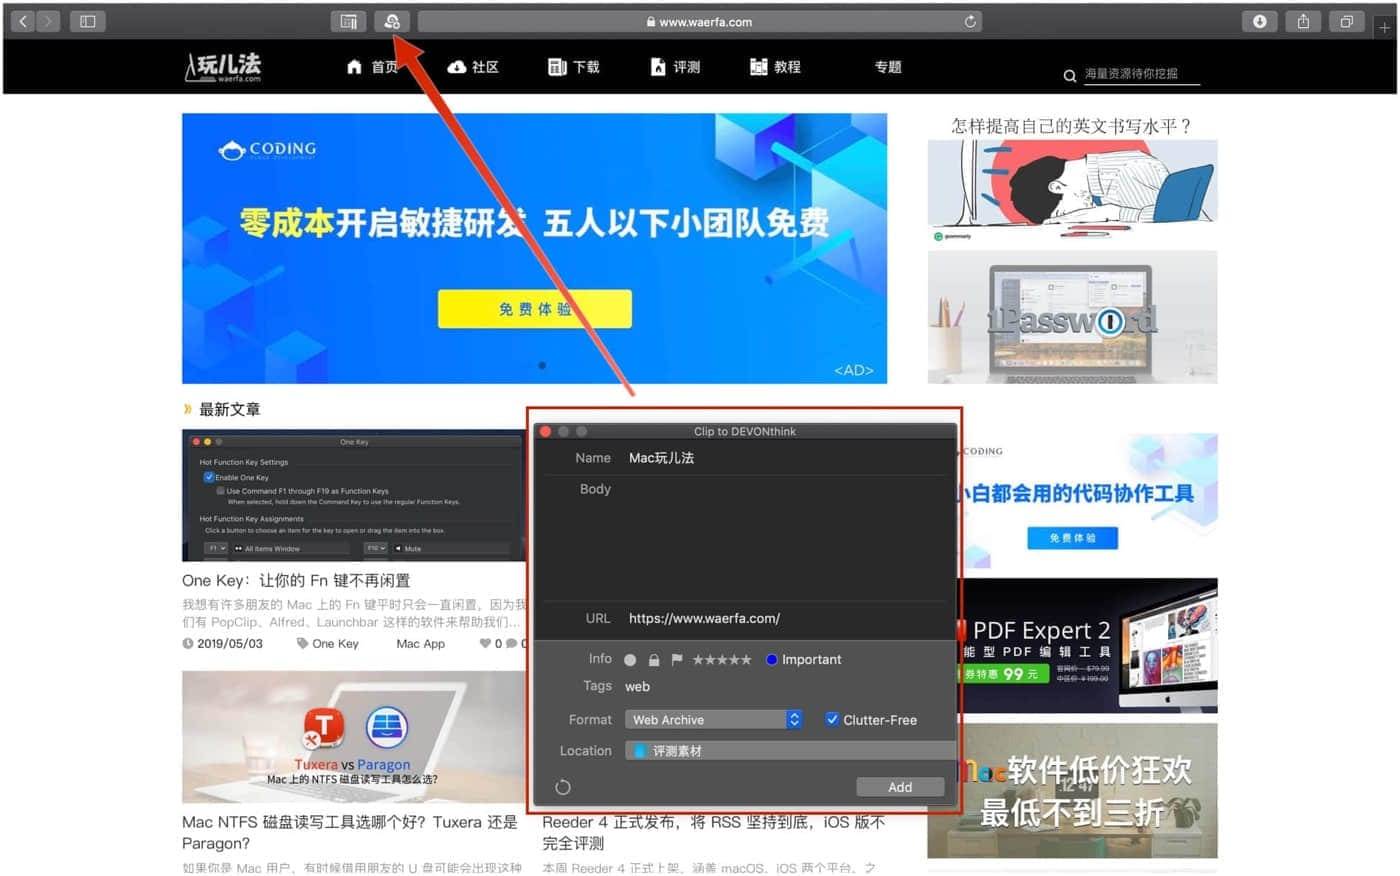The image size is (1400, 876).
Task: Click the refresh icon in the clipper
Action: pos(563,788)
